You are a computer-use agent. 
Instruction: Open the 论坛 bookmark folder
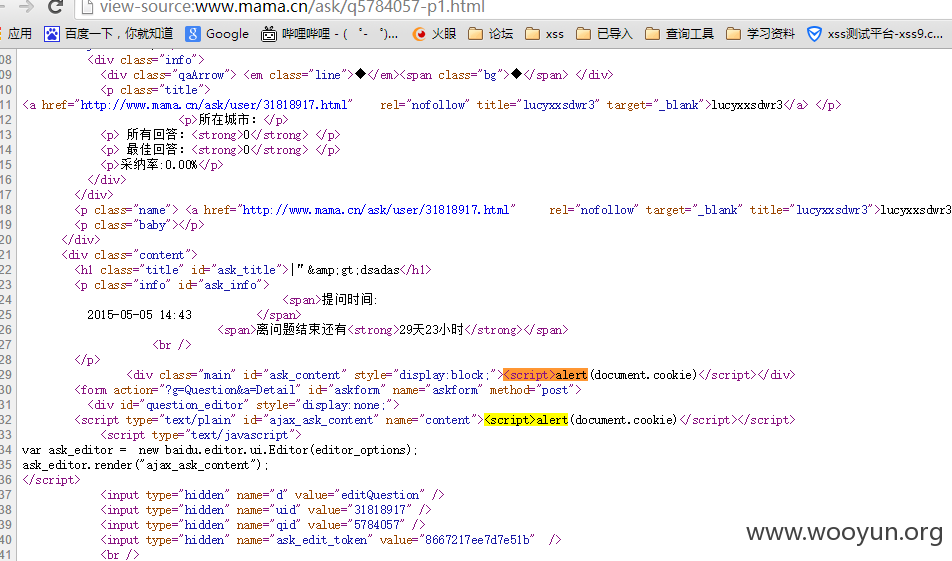(x=491, y=33)
